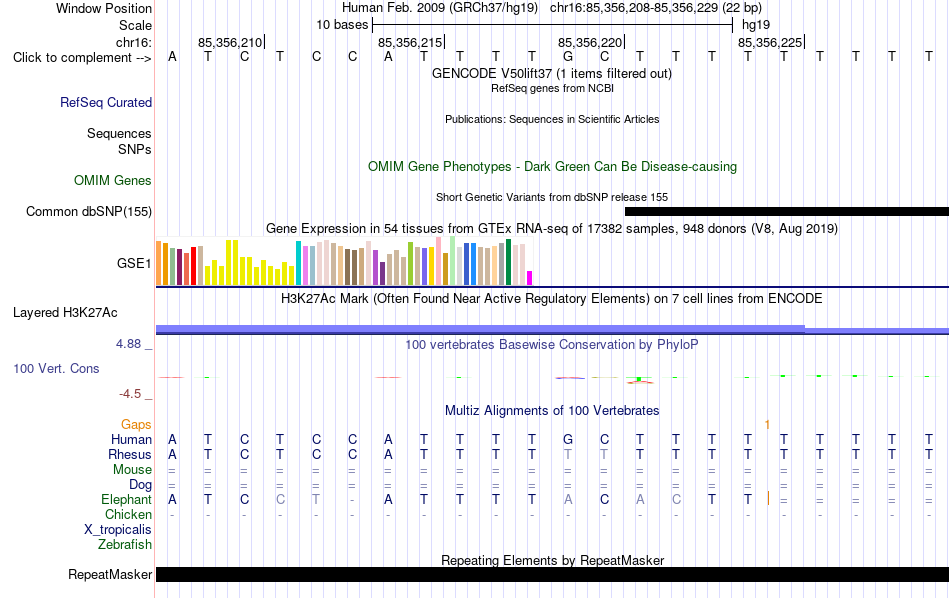Click 'RefSeq genes from NCBI' title
950x598 pixels.
coord(552,88)
